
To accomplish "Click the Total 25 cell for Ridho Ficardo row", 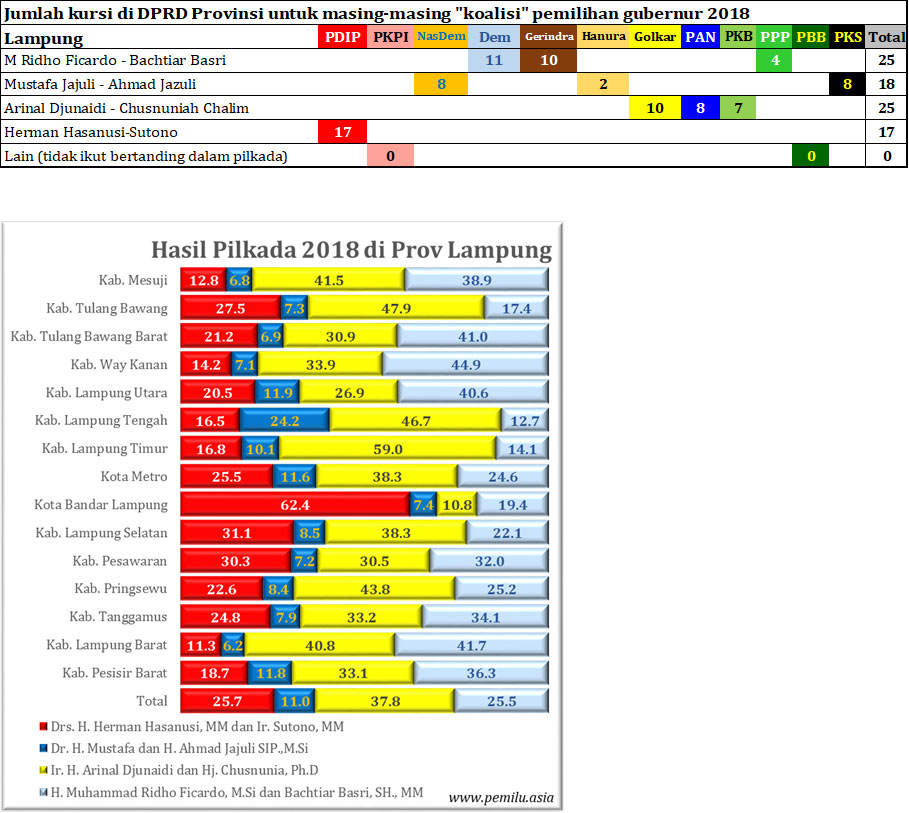I will tap(886, 60).
